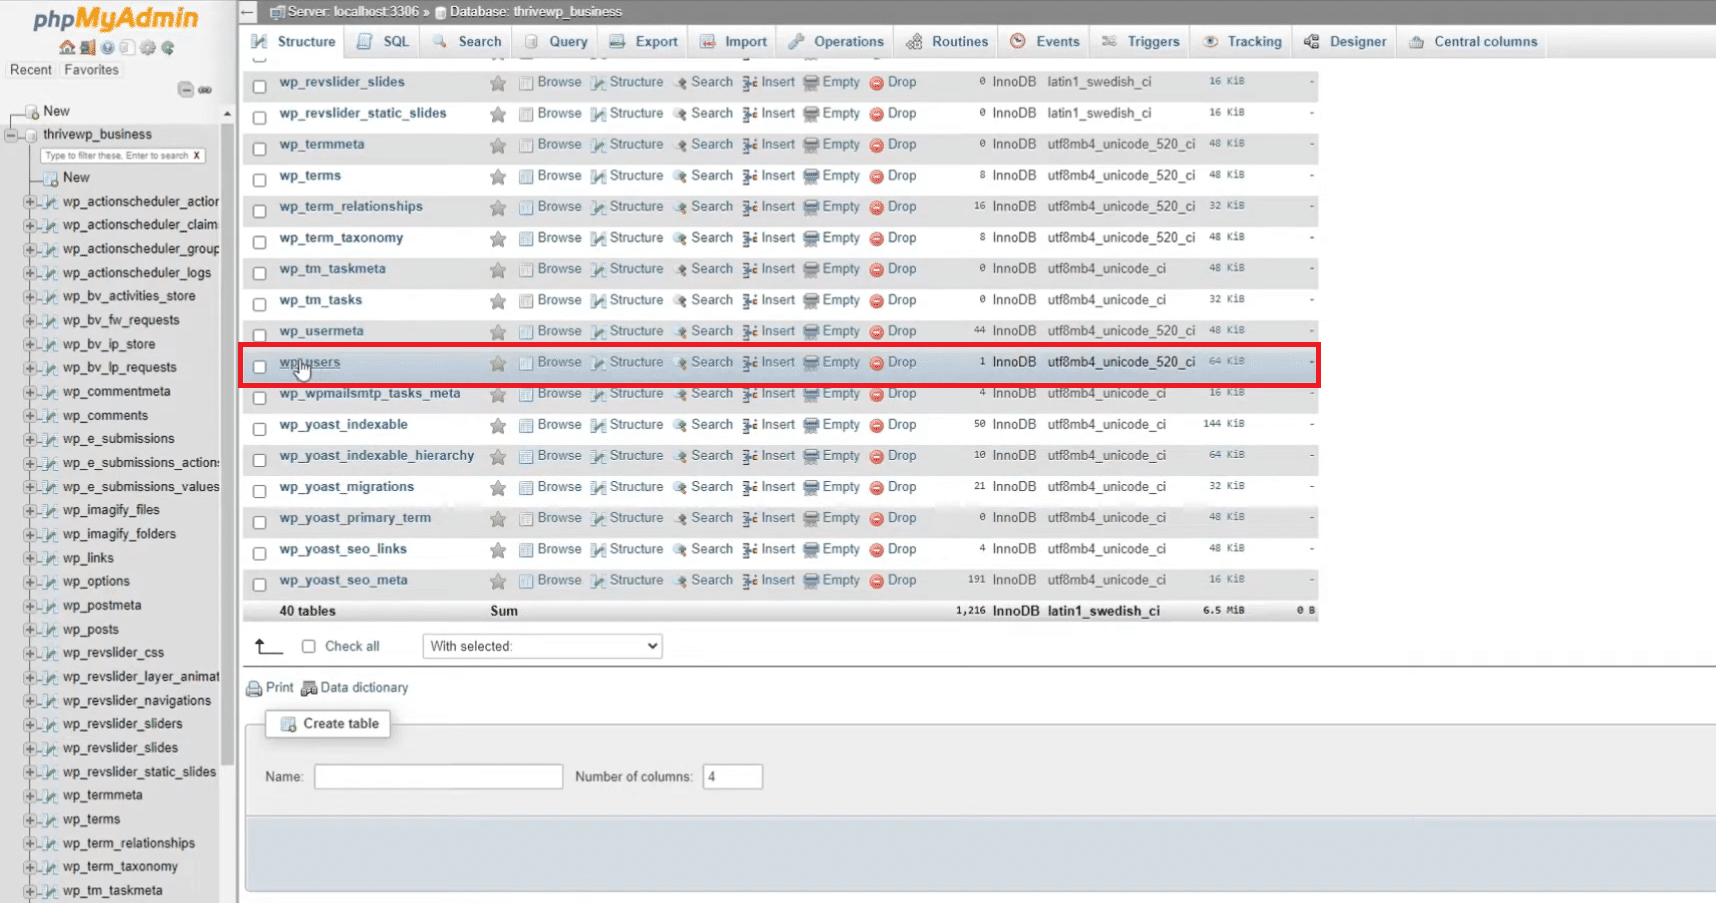Enable the Check all checkbox

309,646
